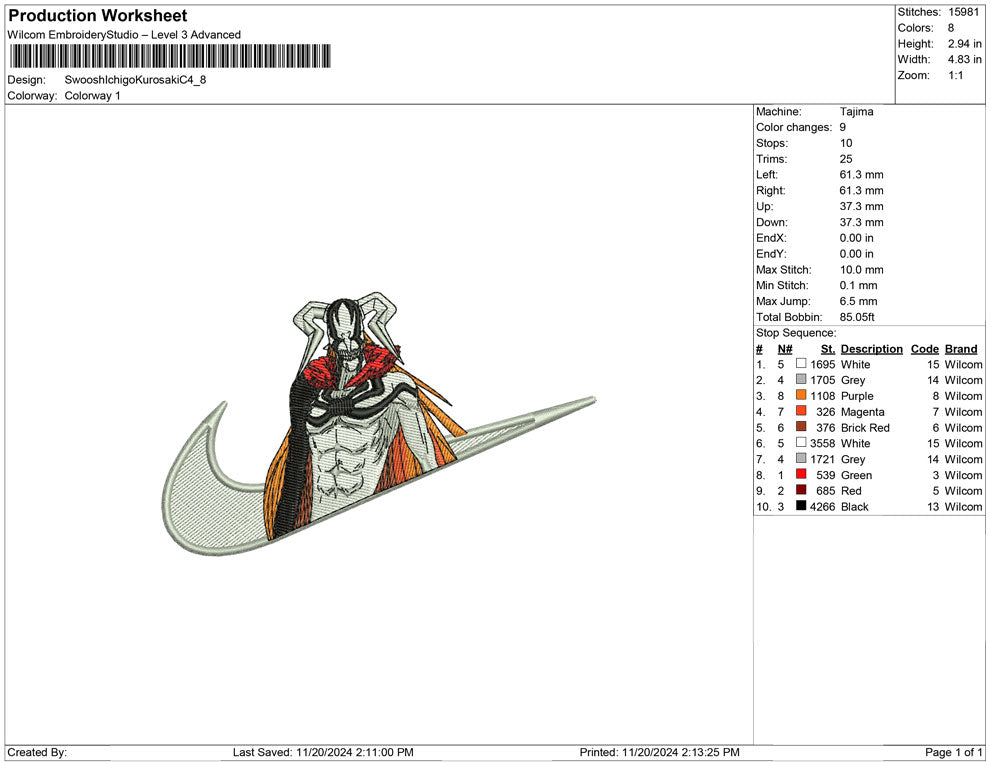The width and height of the screenshot is (990, 762).
Task: Click the design name SwooshIchigoKurosakiC4_8
Action: coord(135,80)
